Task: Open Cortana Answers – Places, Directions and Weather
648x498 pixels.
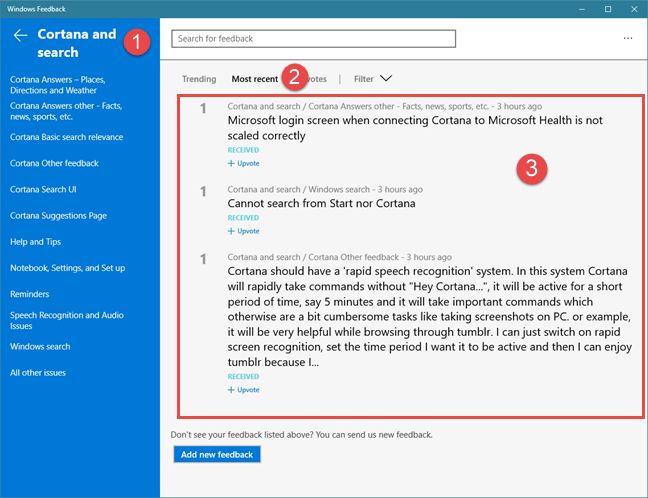Action: pyautogui.click(x=57, y=85)
